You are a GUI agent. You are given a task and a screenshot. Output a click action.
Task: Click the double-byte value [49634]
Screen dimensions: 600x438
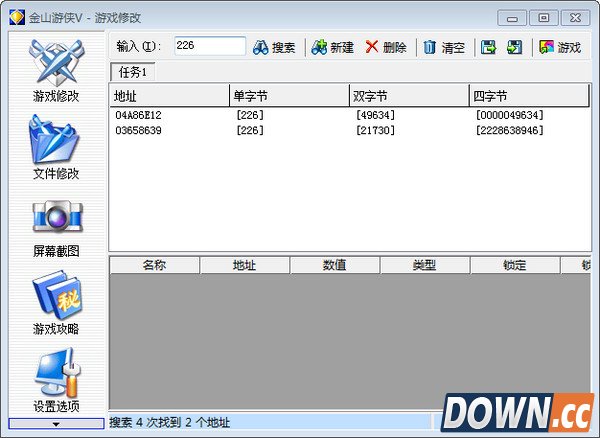pos(375,115)
